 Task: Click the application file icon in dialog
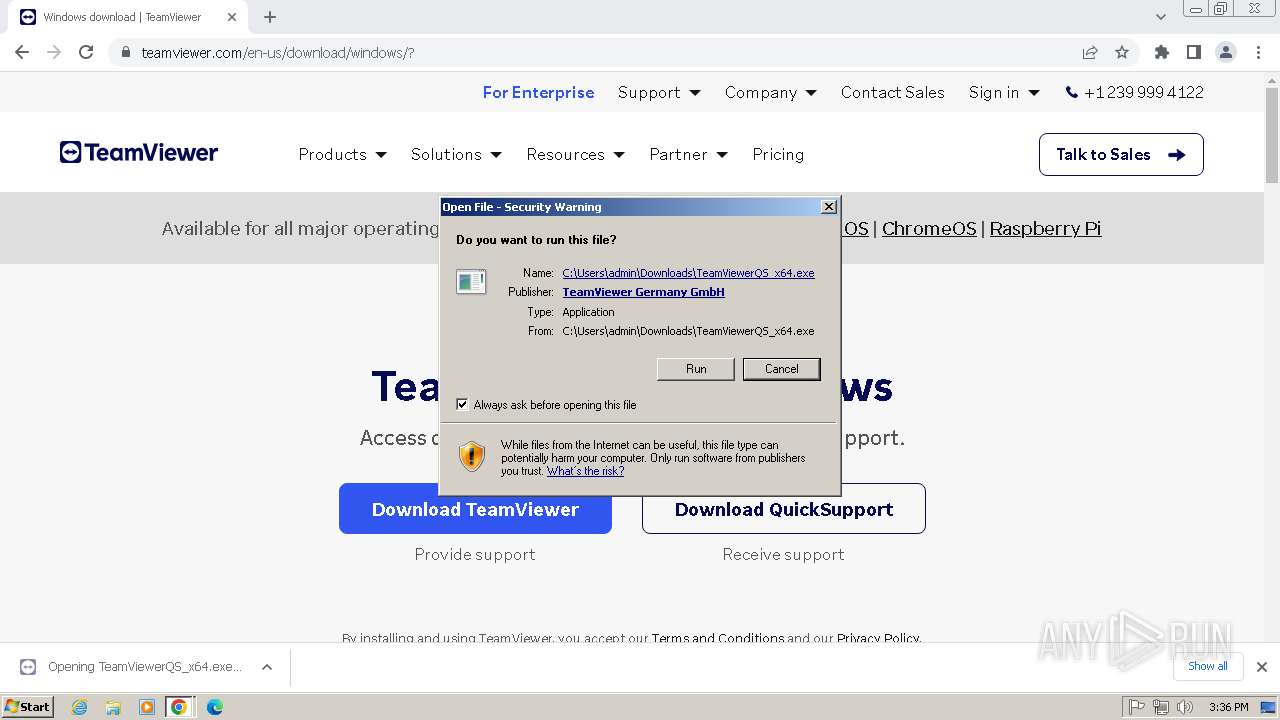(471, 282)
